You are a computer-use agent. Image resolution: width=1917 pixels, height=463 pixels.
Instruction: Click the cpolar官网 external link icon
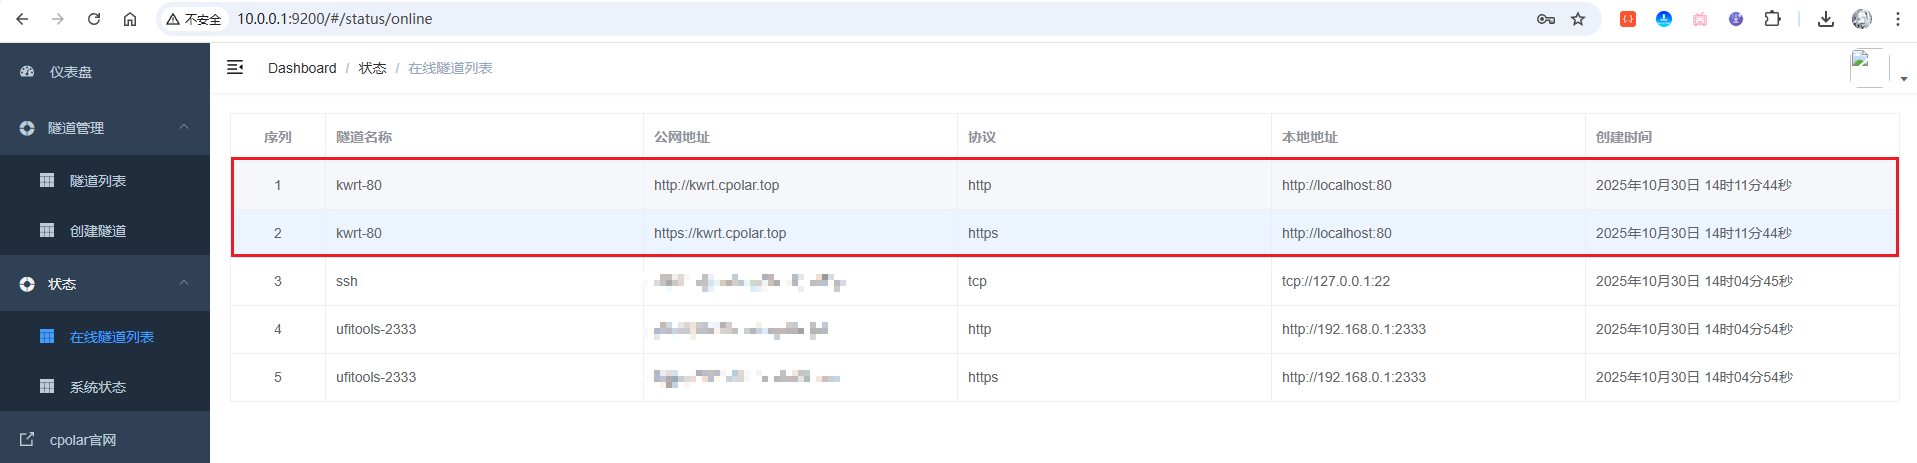27,439
